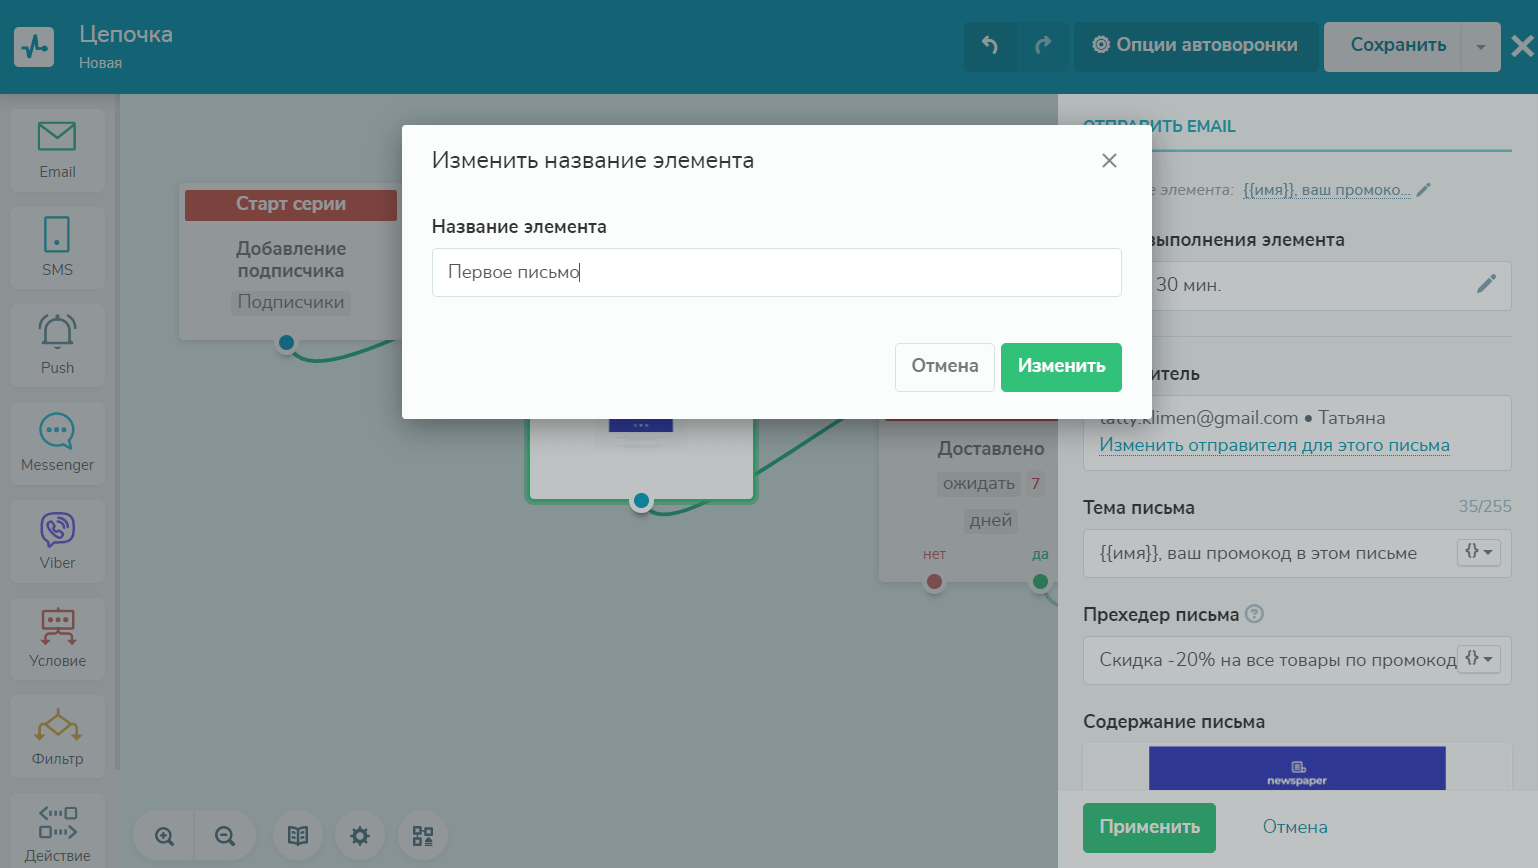Image resolution: width=1538 pixels, height=868 pixels.
Task: Click Отмена in the rename dialog
Action: pos(944,367)
